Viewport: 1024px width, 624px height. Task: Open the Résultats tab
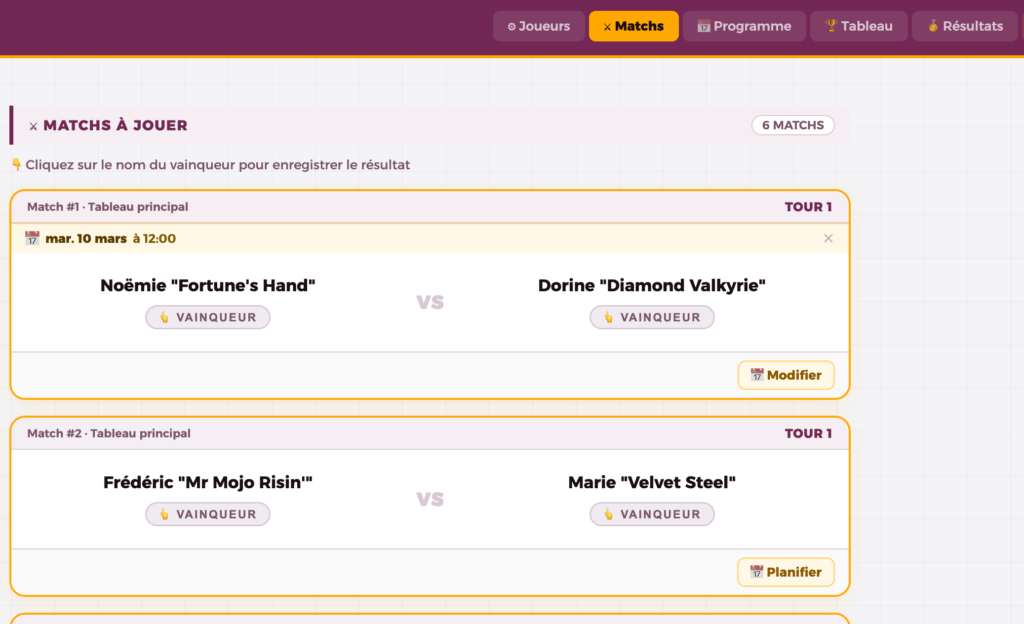[x=964, y=26]
